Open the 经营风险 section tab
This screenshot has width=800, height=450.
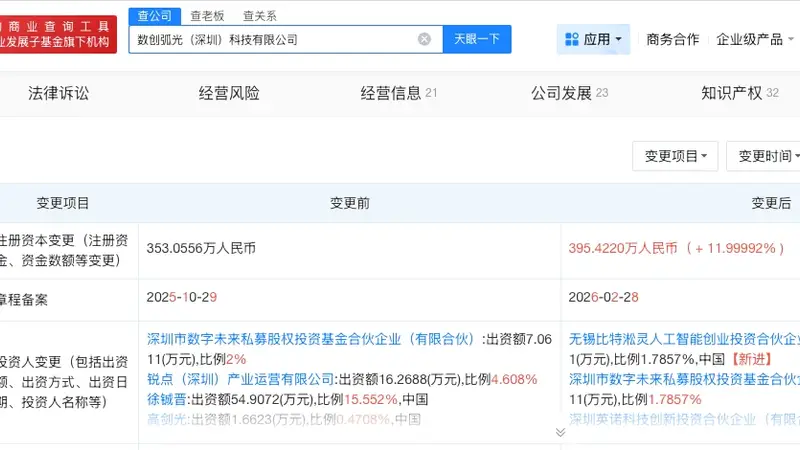229,93
